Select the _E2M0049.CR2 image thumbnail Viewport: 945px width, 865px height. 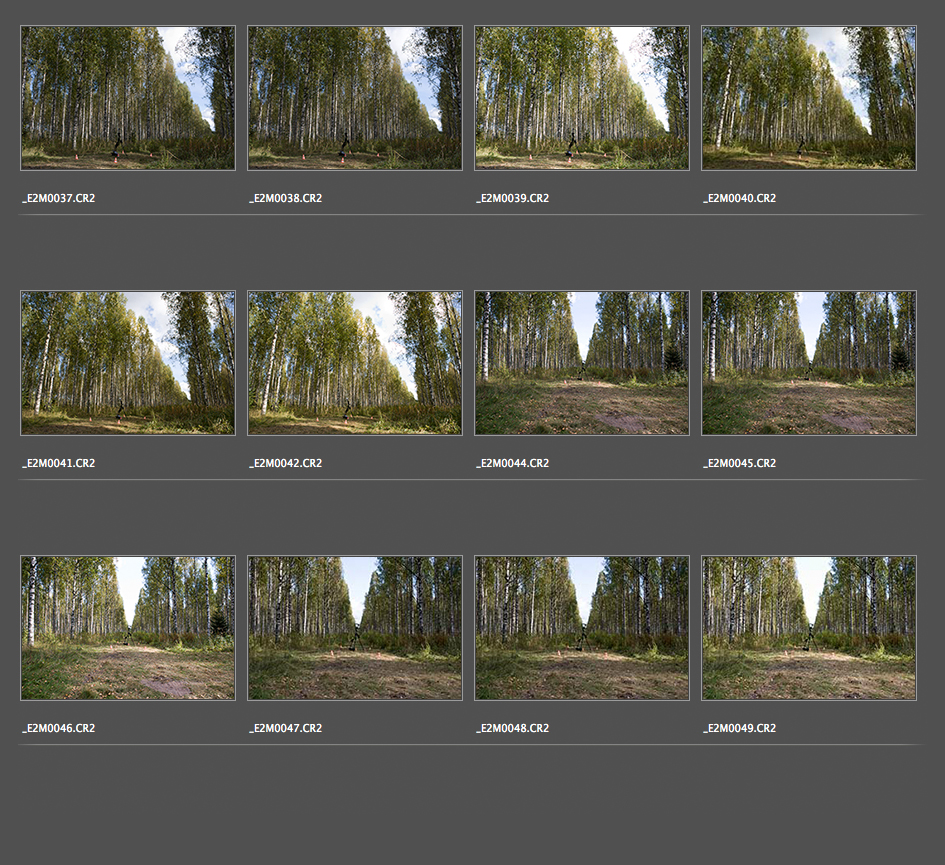(x=809, y=628)
